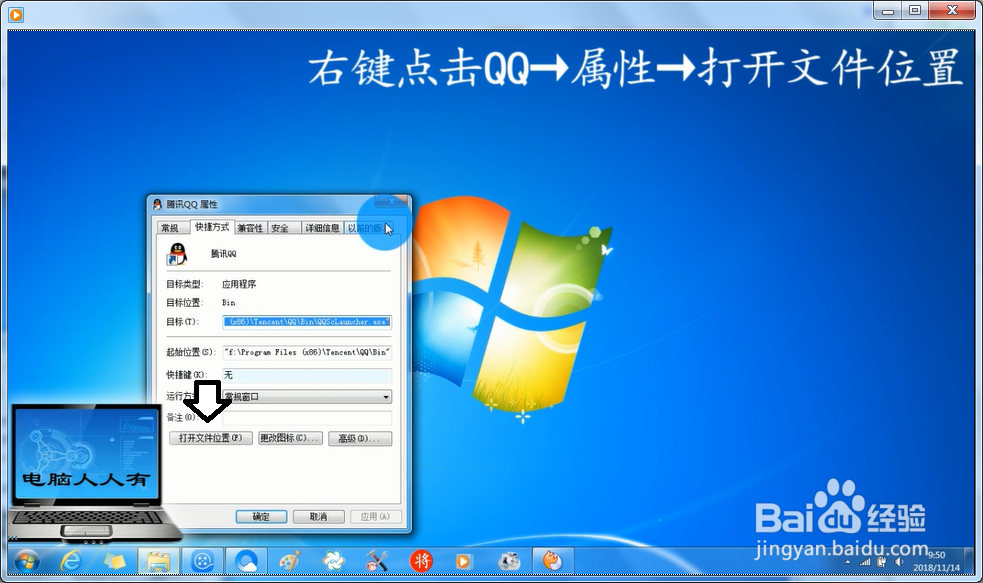The height and width of the screenshot is (583, 983).
Task: Click the 应用(A) button
Action: [376, 517]
